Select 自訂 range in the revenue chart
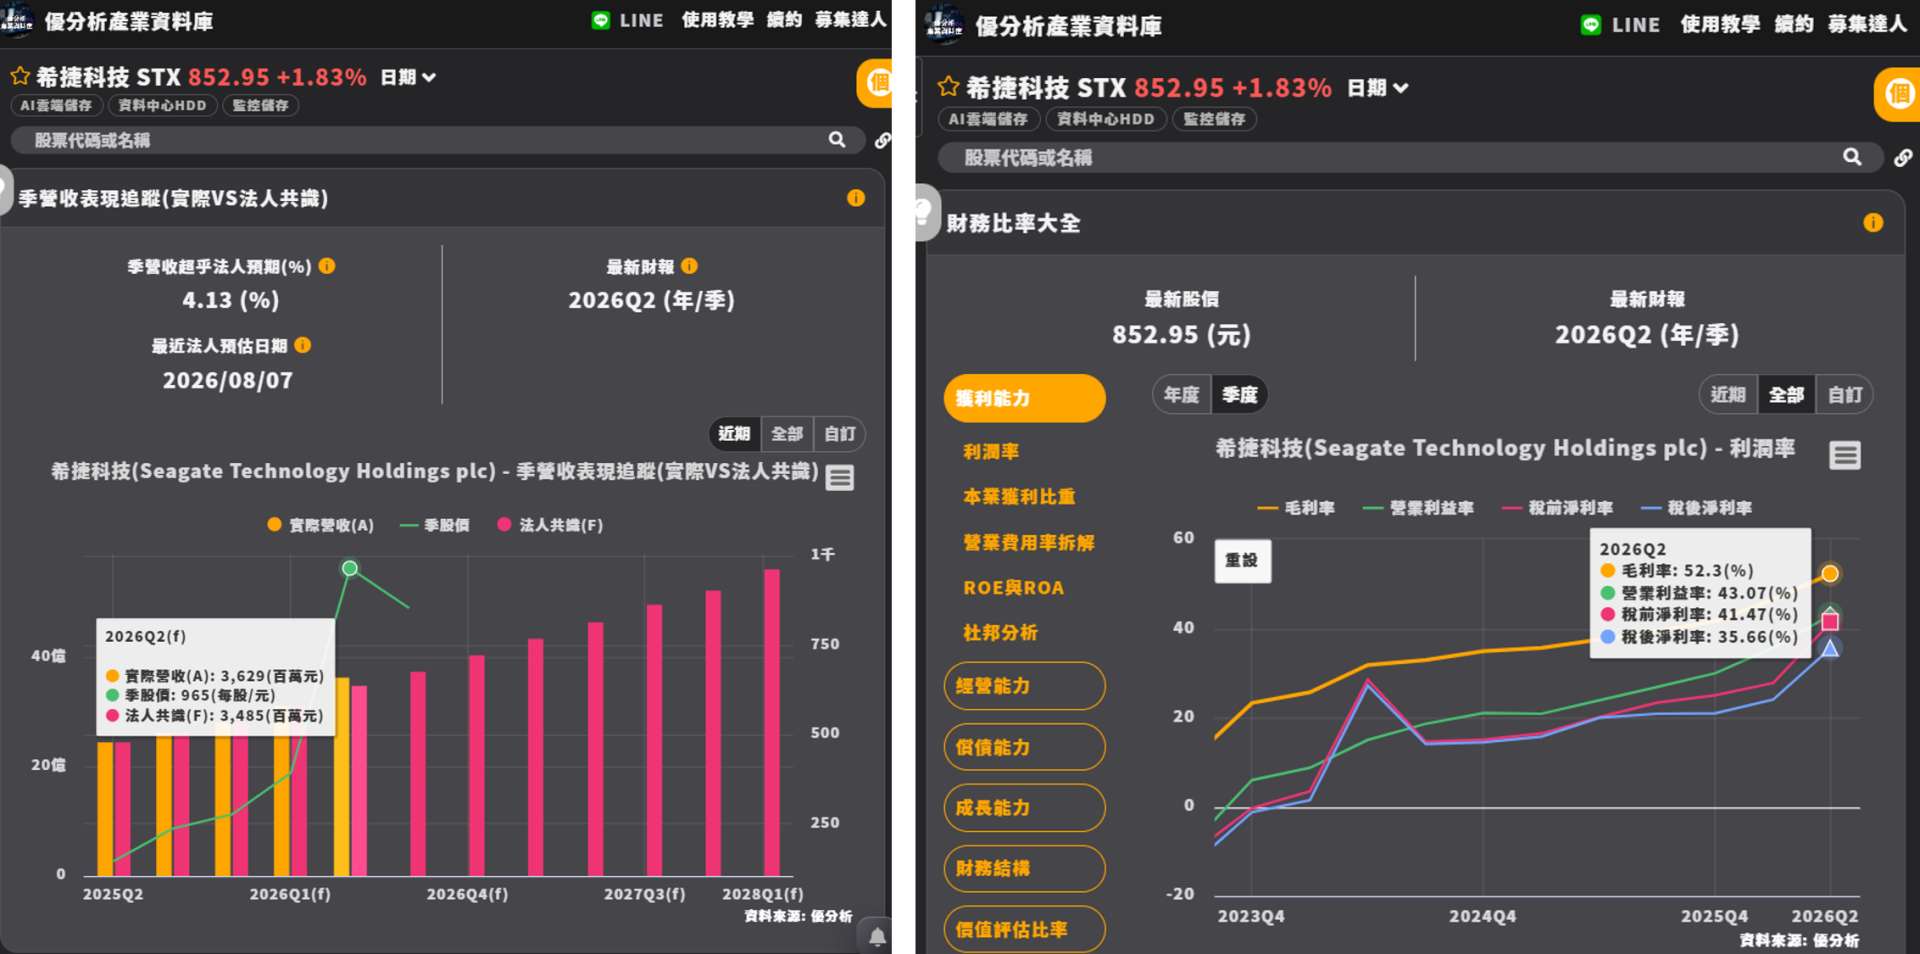The width and height of the screenshot is (1920, 954). [x=840, y=434]
